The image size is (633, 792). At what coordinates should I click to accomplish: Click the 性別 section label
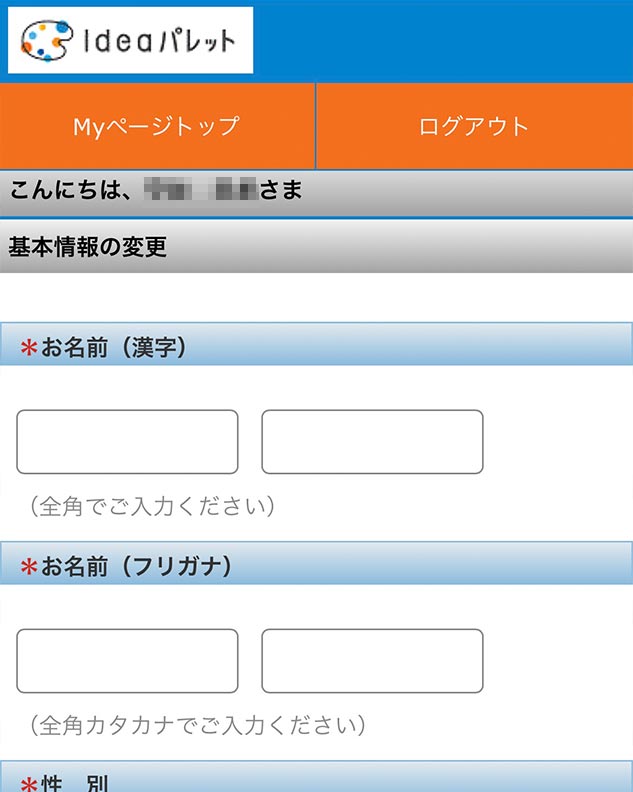point(76,783)
